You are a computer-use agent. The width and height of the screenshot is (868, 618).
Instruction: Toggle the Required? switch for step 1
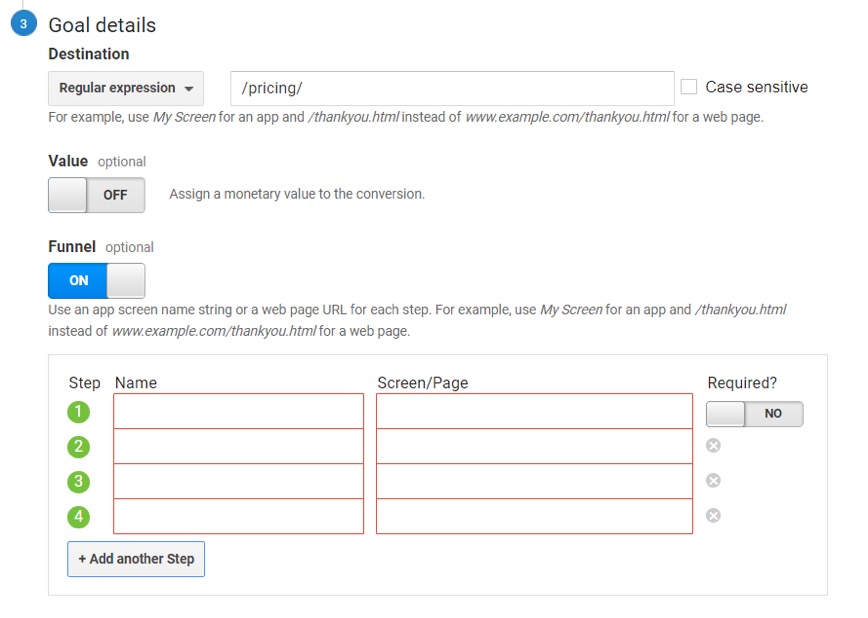point(755,414)
